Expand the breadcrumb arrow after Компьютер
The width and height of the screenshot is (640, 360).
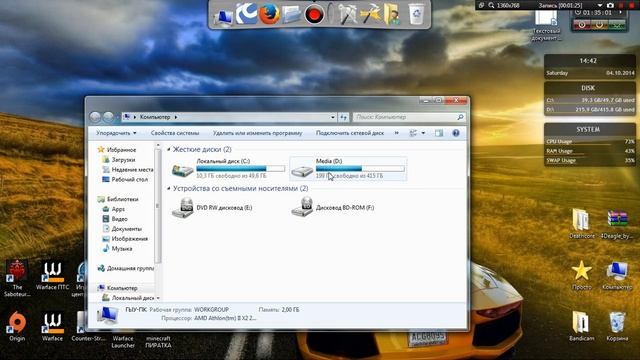pyautogui.click(x=176, y=117)
